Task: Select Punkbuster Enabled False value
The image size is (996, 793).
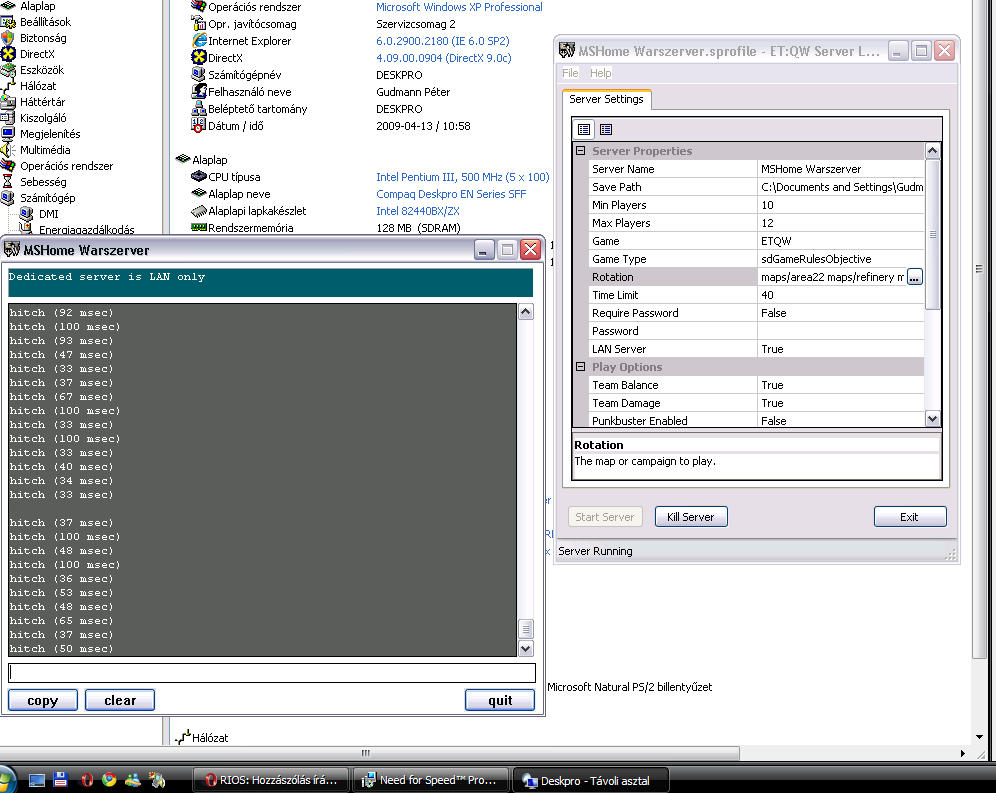Action: [x=840, y=421]
